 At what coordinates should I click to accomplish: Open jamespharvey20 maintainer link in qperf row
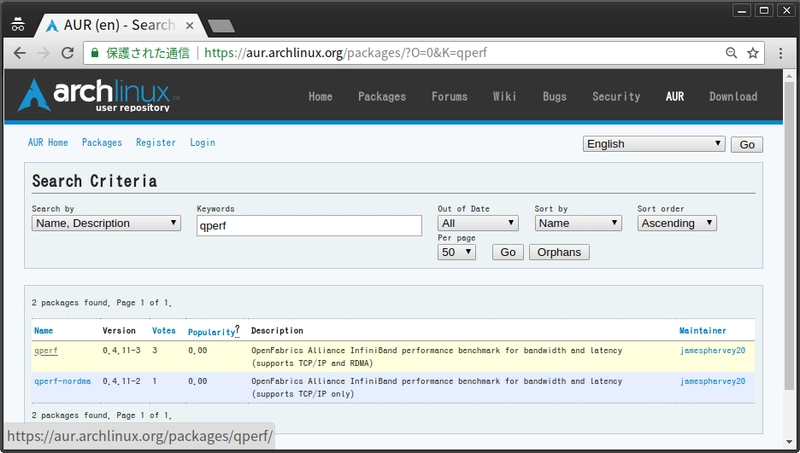point(713,350)
